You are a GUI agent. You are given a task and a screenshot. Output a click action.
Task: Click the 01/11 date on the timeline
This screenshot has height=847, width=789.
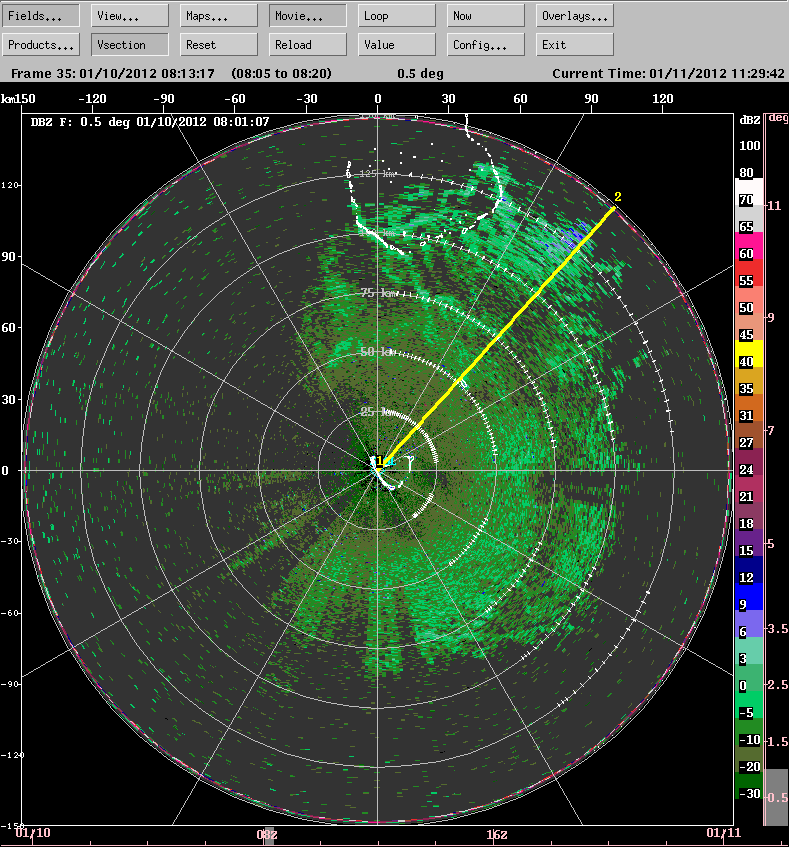tap(724, 832)
